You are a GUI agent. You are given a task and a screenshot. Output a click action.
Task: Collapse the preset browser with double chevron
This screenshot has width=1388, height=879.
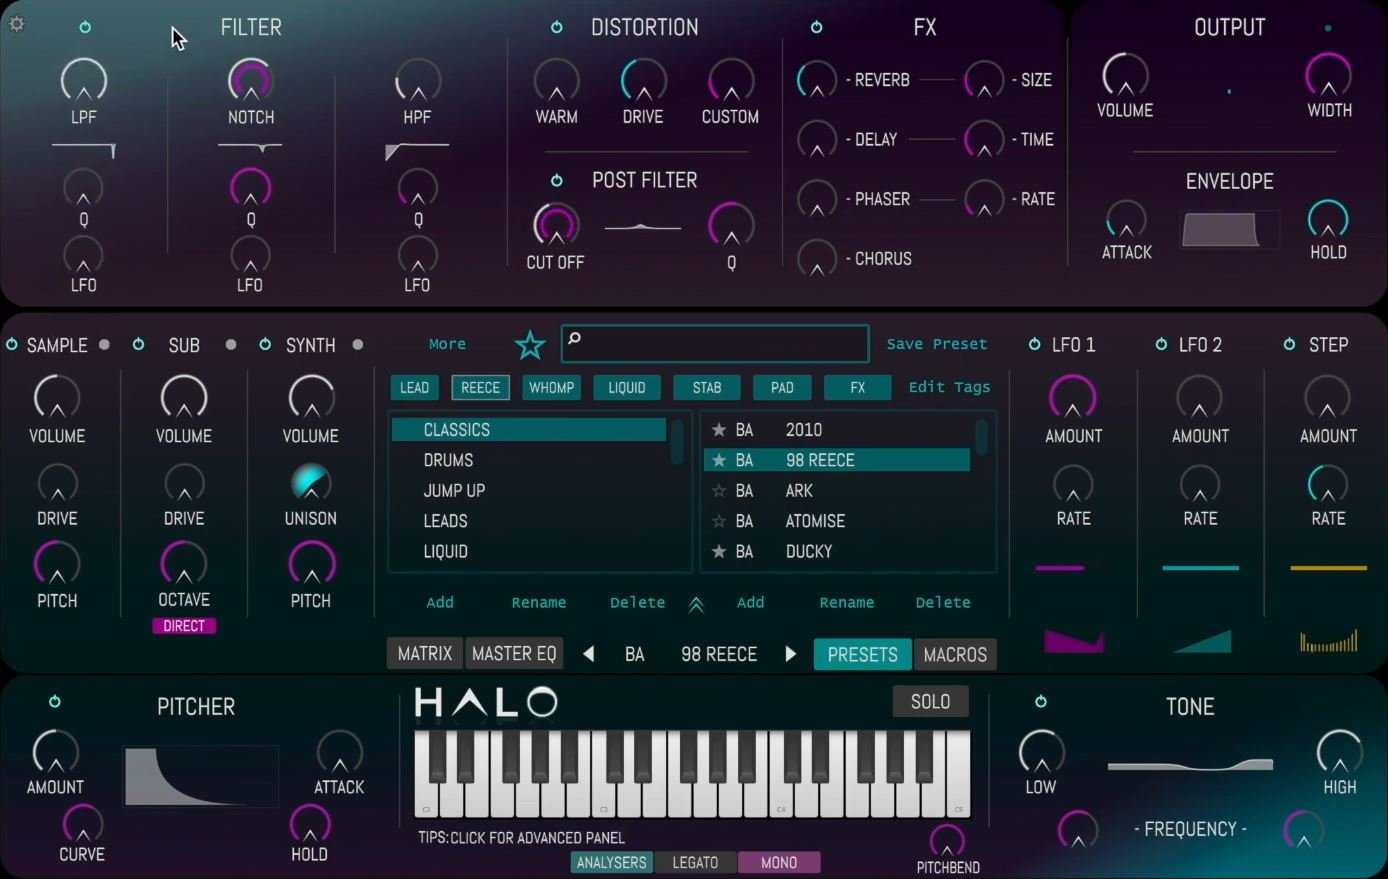(696, 604)
